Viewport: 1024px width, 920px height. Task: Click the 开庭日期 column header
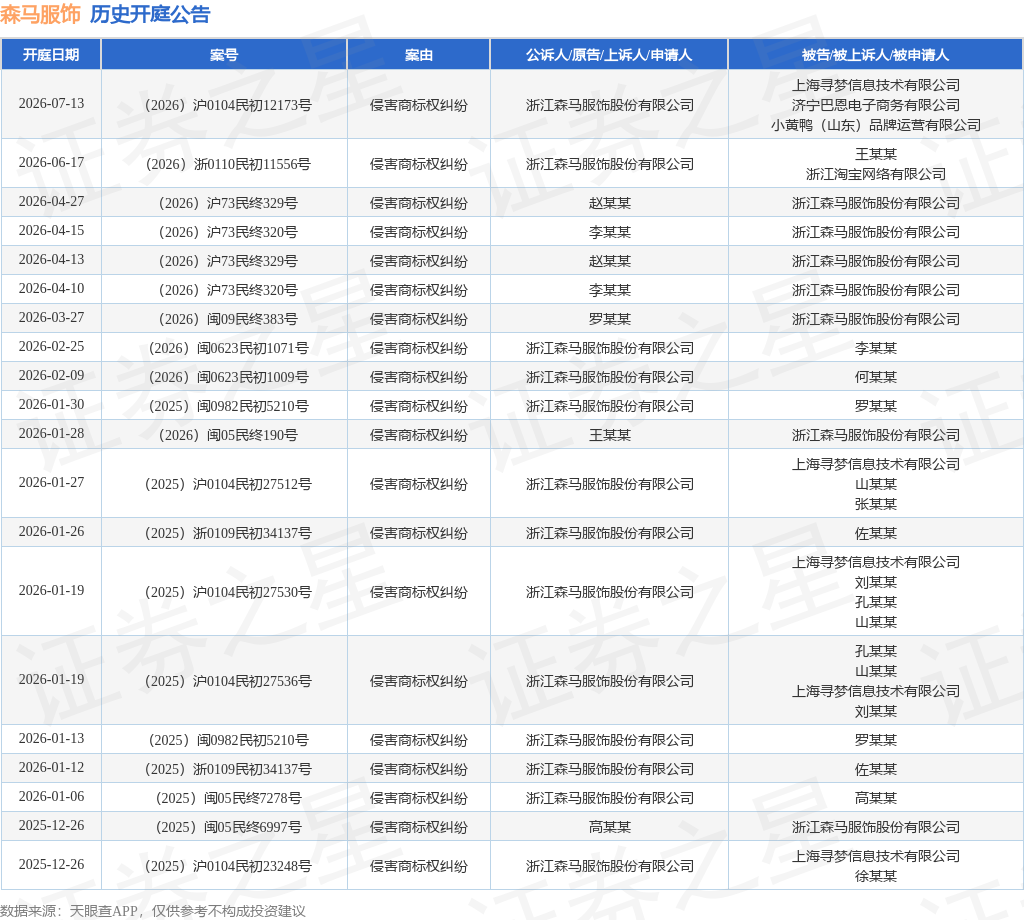51,55
